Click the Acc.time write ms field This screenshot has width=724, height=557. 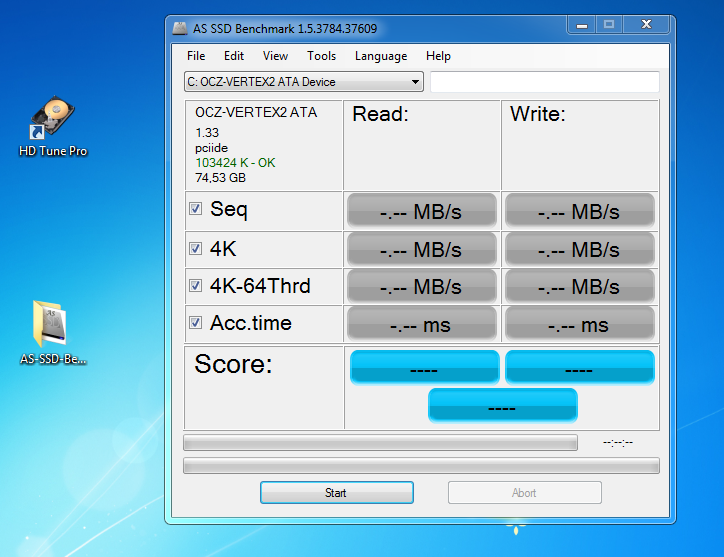click(580, 324)
